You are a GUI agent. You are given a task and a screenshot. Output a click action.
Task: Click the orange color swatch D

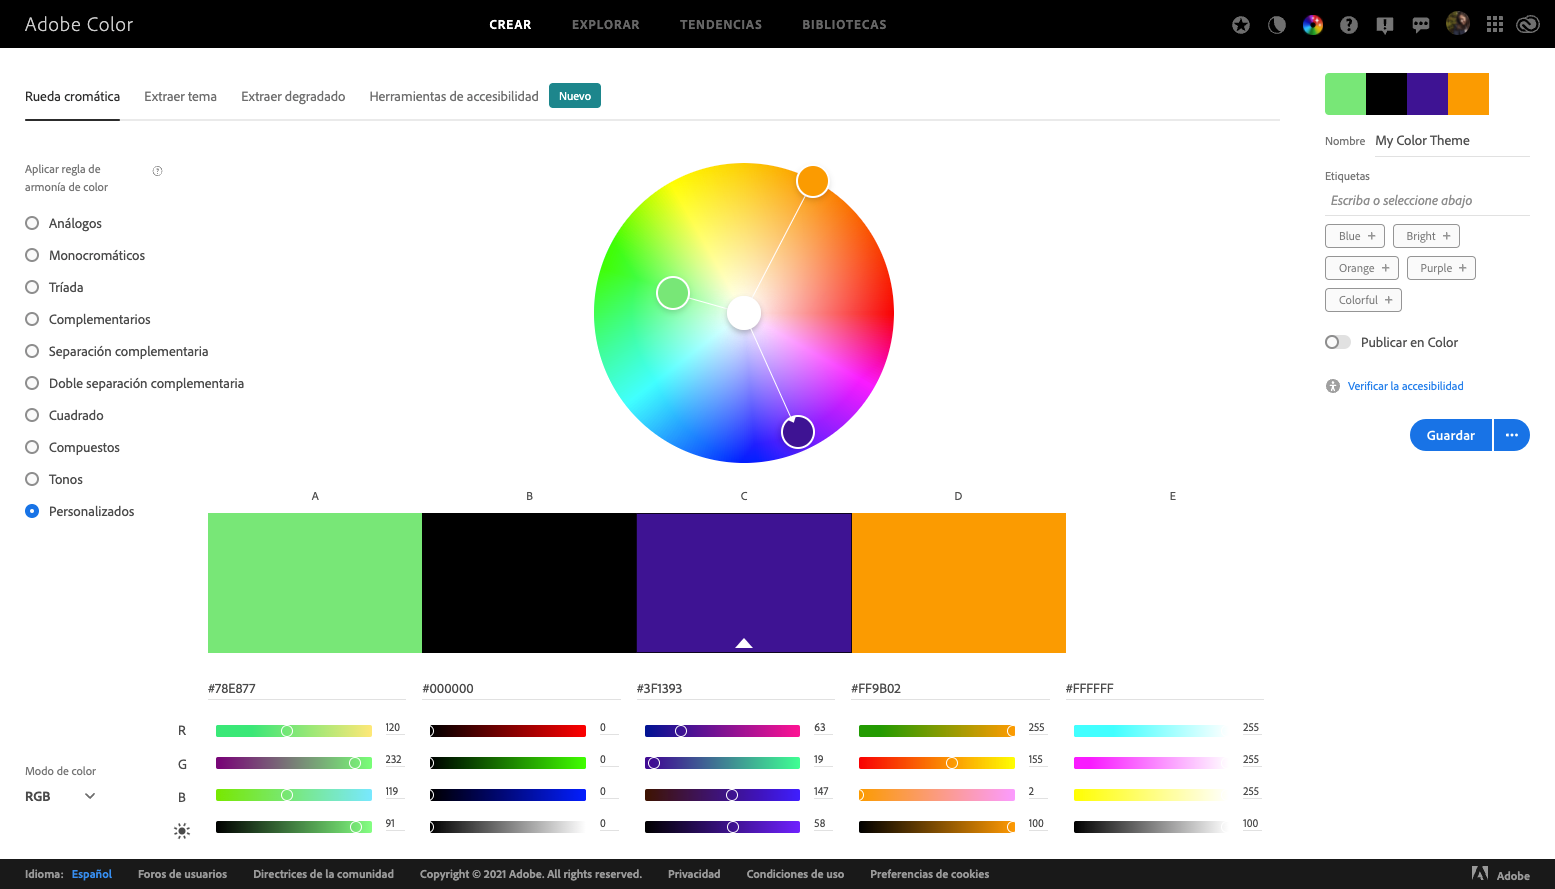pos(958,583)
